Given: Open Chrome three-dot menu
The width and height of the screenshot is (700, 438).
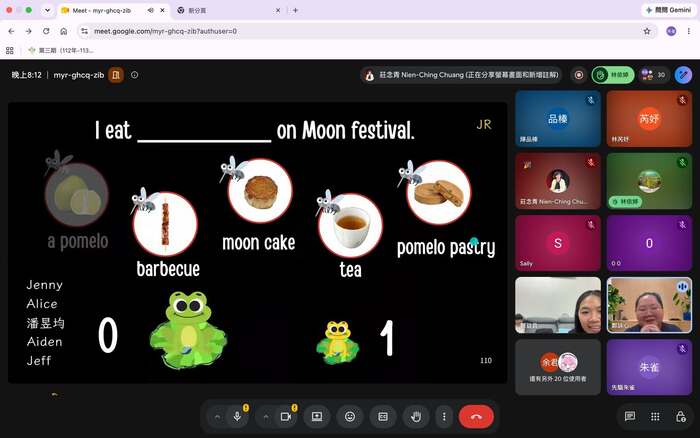Looking at the screenshot, I should [x=689, y=31].
